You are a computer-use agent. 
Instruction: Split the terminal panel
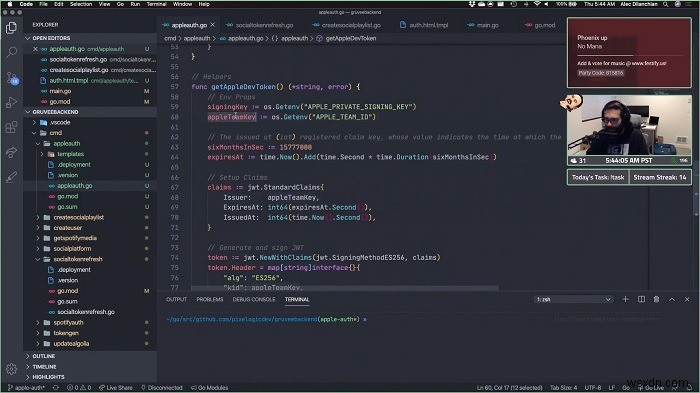(x=641, y=299)
